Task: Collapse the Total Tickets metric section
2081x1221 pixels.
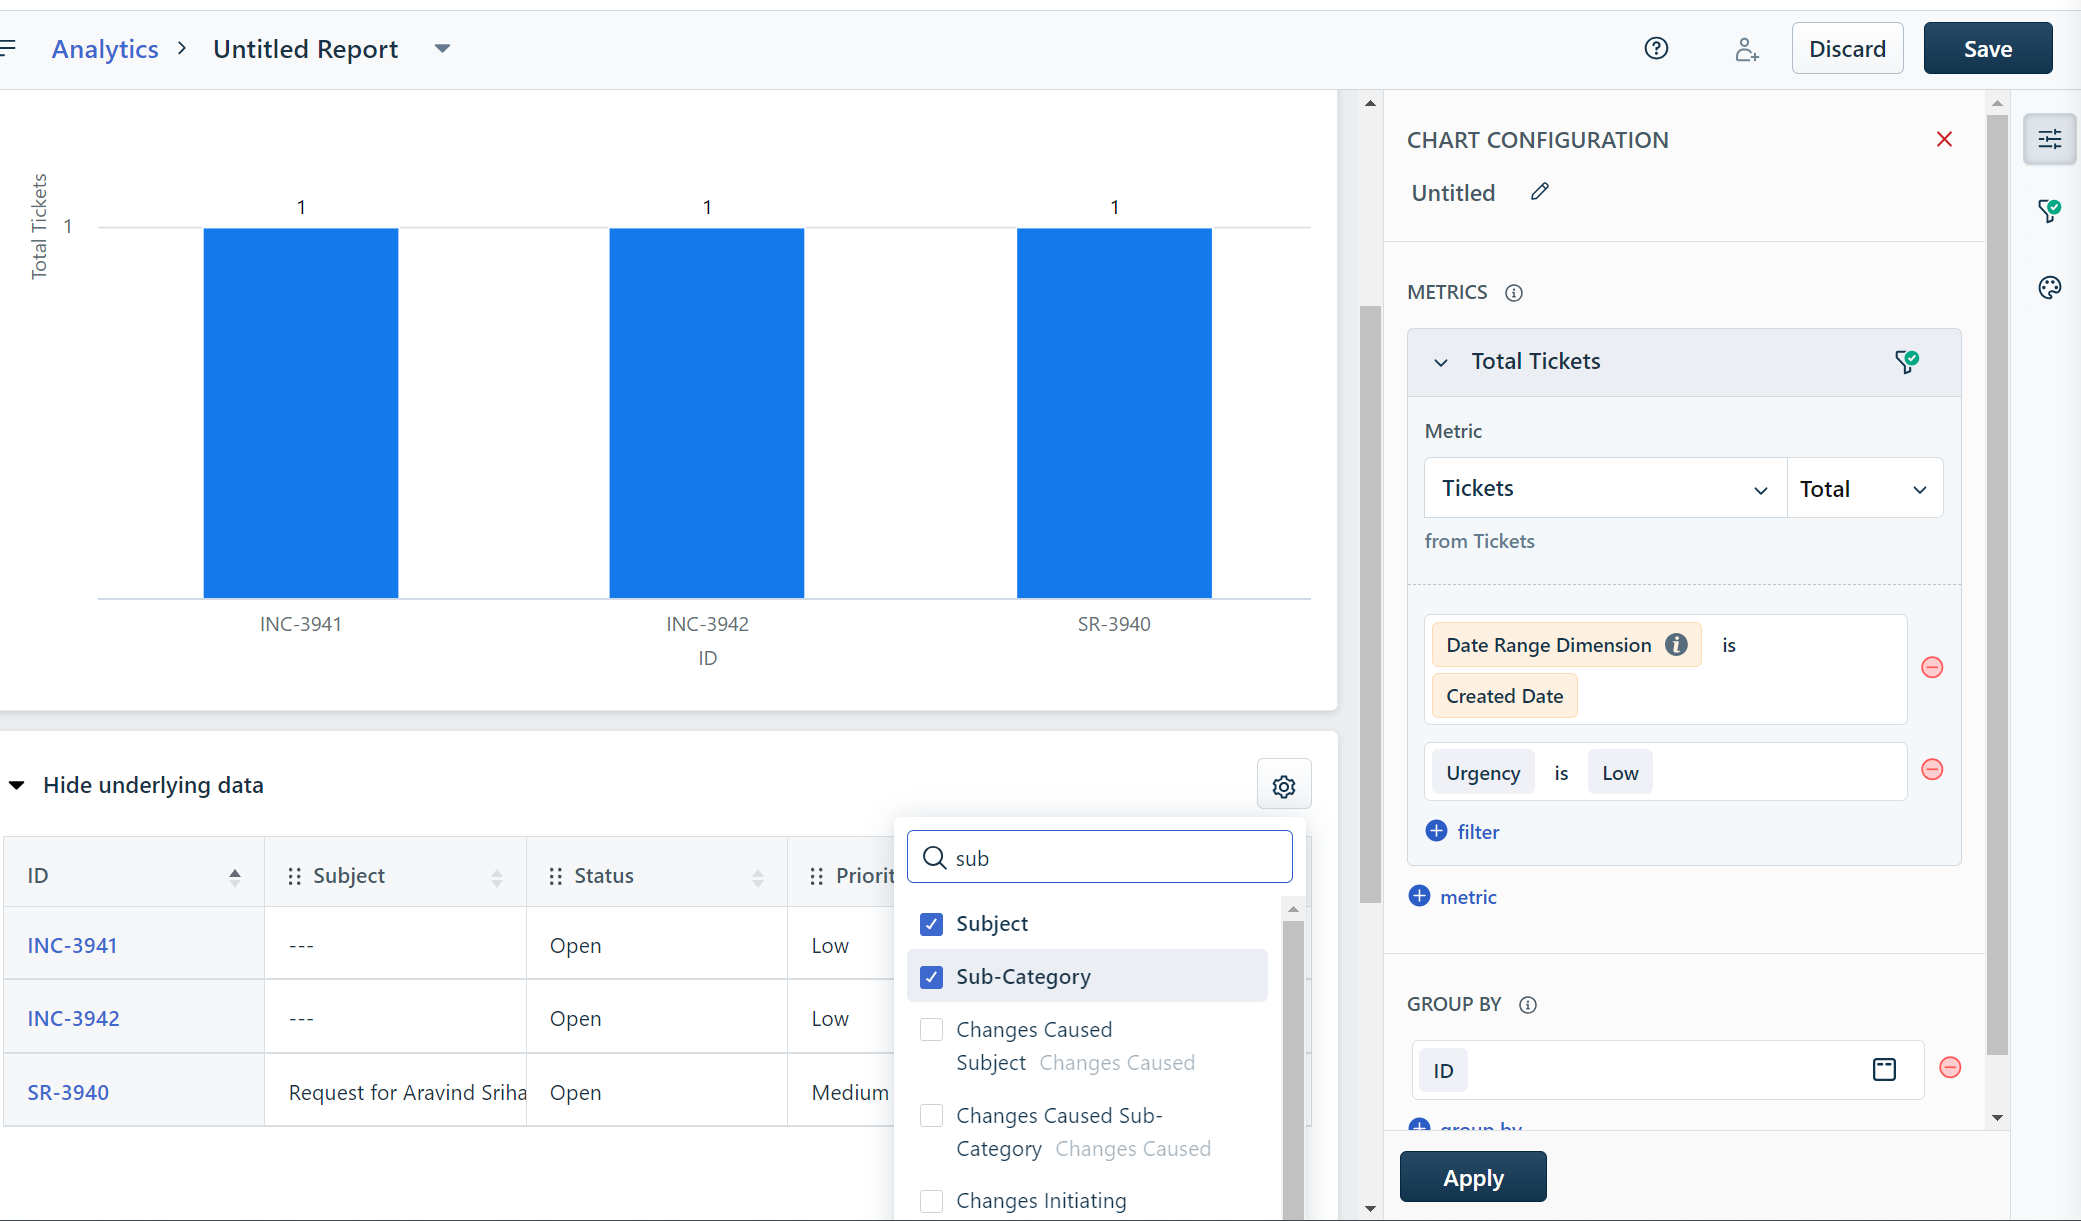Action: click(1441, 362)
